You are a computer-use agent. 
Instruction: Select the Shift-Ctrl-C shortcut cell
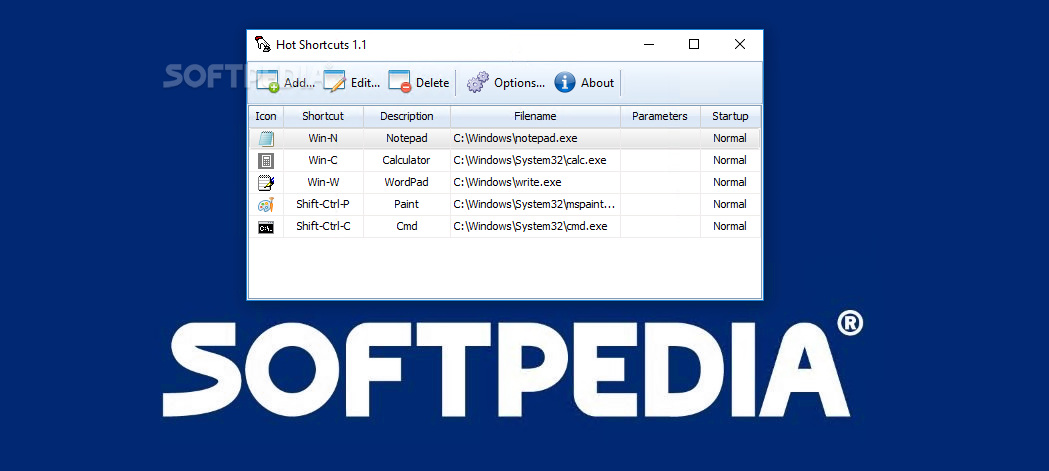click(323, 226)
